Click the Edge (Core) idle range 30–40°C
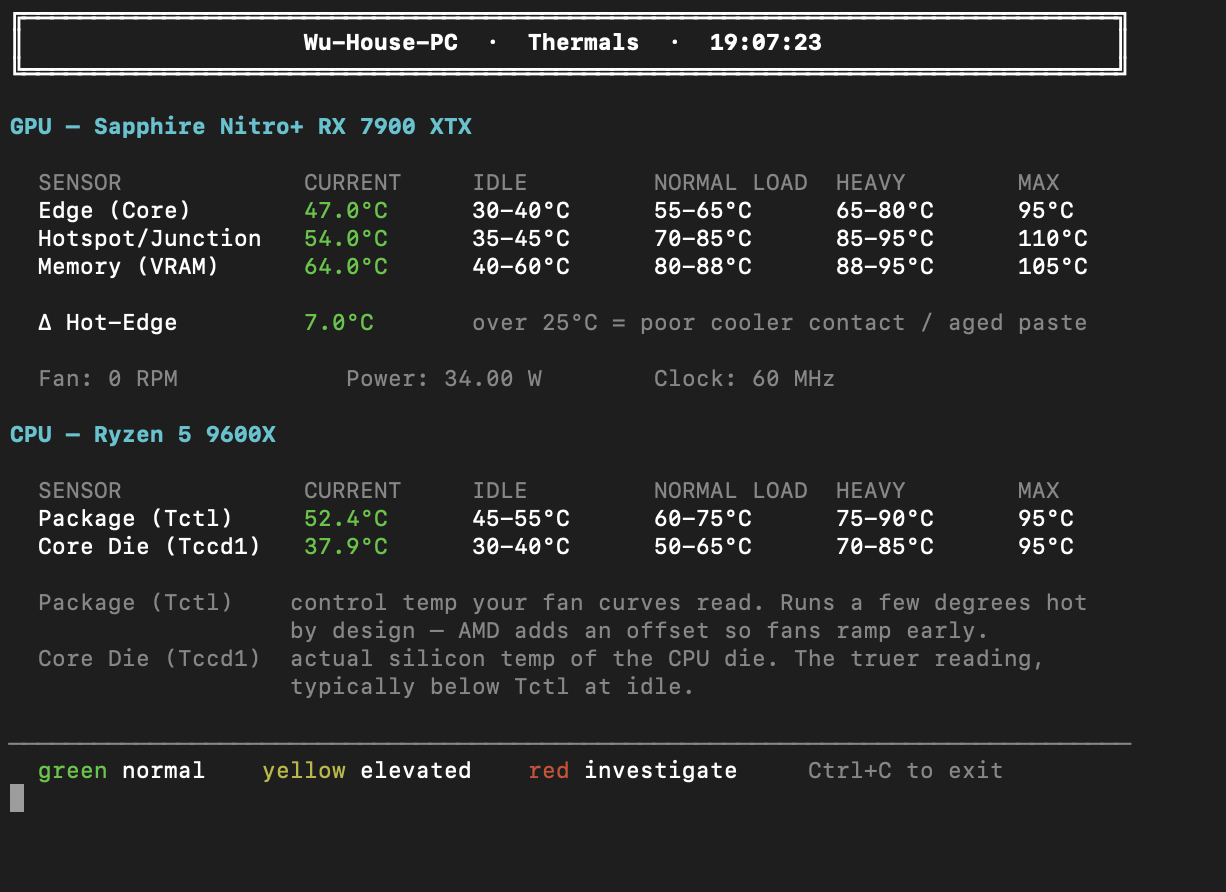This screenshot has width=1226, height=892. 521,210
